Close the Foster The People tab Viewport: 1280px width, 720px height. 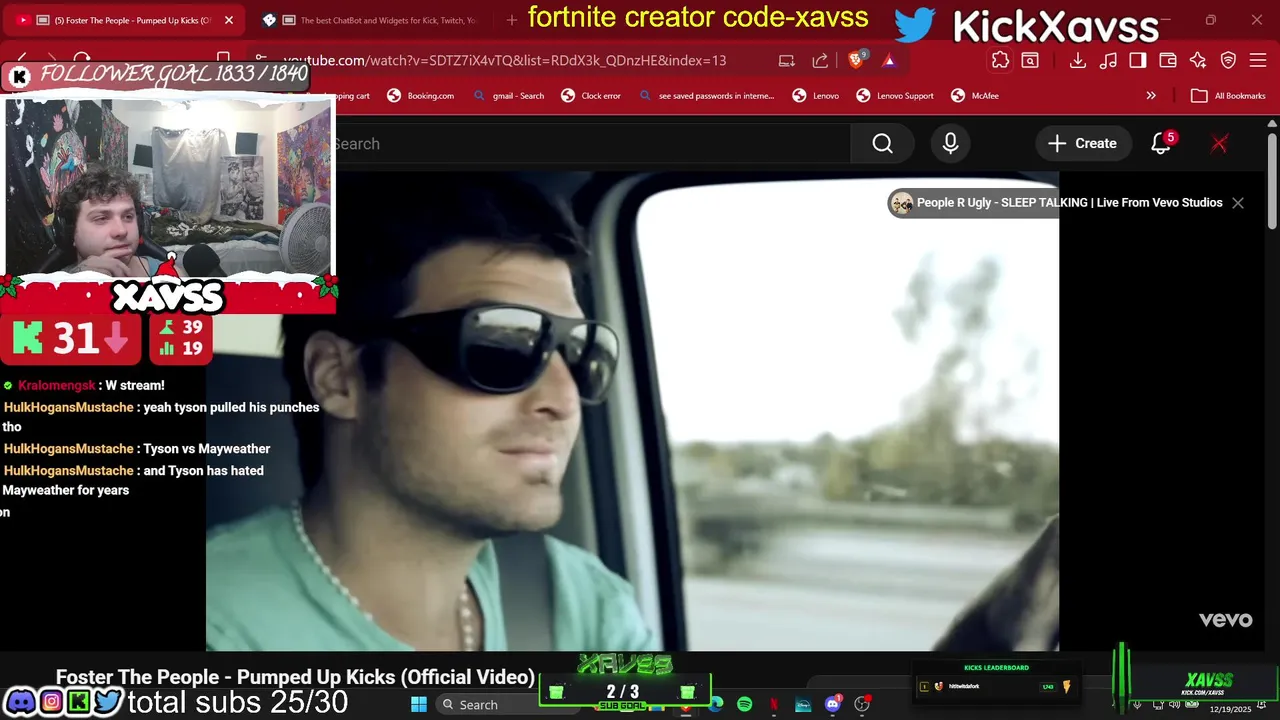(229, 20)
